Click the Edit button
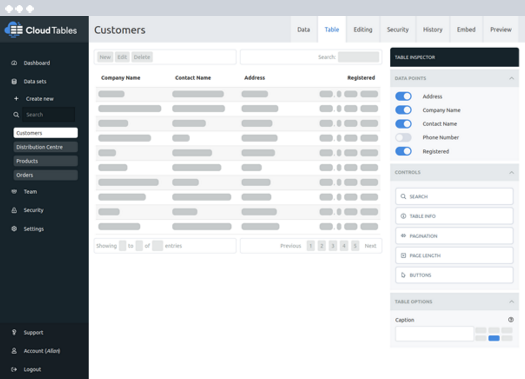The width and height of the screenshot is (525, 379). pos(122,57)
